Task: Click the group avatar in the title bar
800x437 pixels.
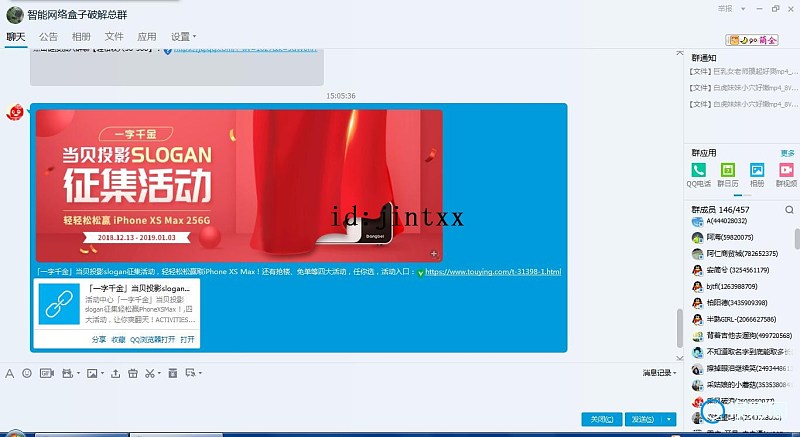Action: pyautogui.click(x=15, y=15)
